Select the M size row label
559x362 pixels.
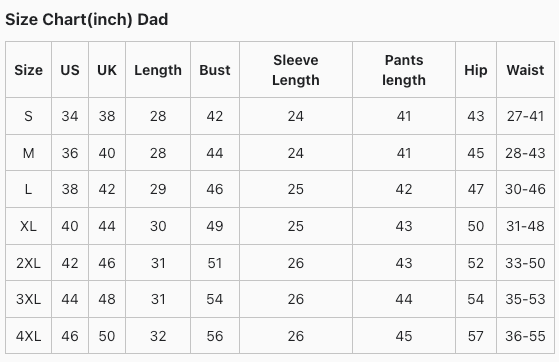coord(29,153)
